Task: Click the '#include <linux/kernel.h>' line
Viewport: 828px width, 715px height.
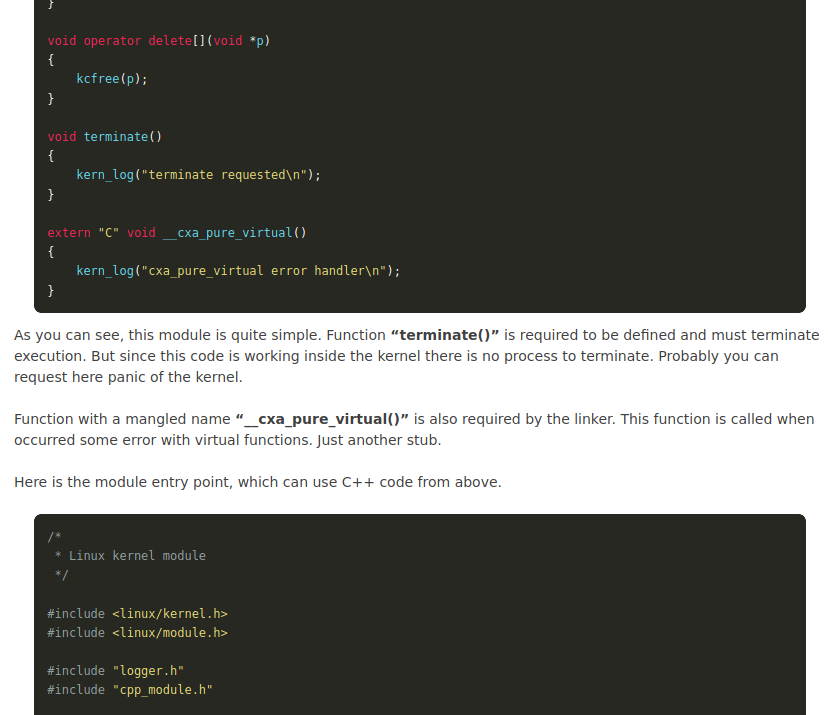Action: coord(137,614)
